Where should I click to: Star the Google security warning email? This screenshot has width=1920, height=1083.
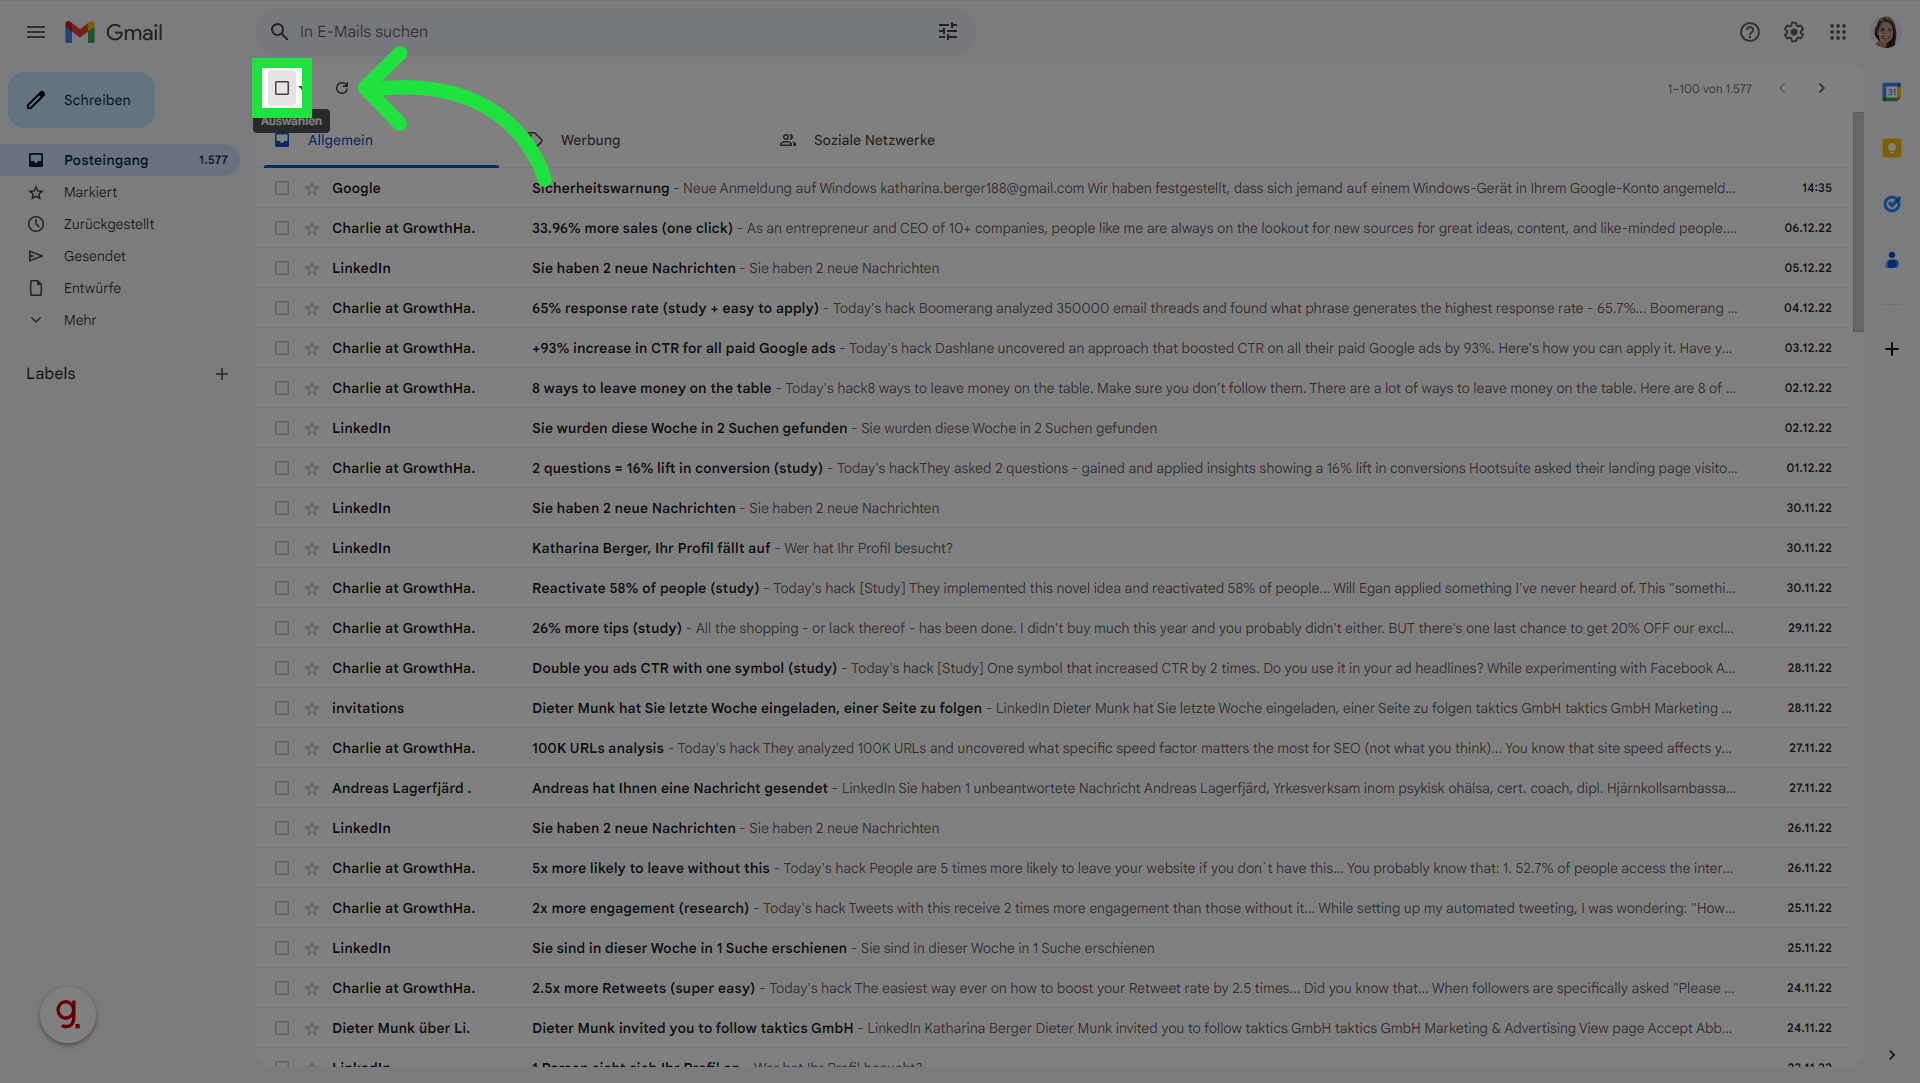pos(312,188)
